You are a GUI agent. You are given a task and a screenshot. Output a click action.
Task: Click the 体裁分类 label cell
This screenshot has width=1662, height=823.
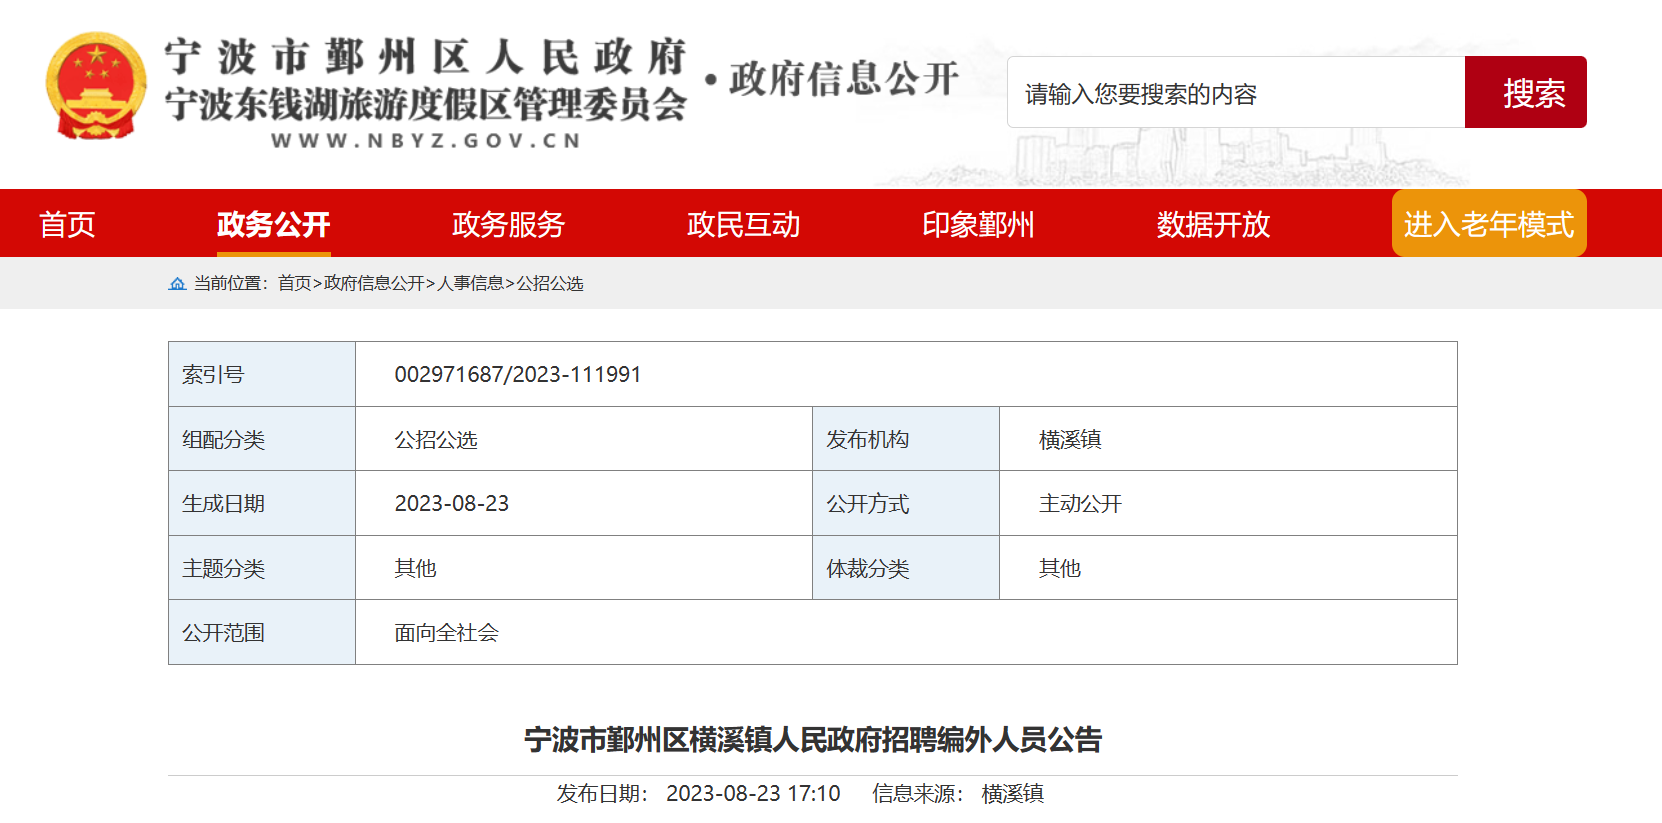[x=906, y=568]
